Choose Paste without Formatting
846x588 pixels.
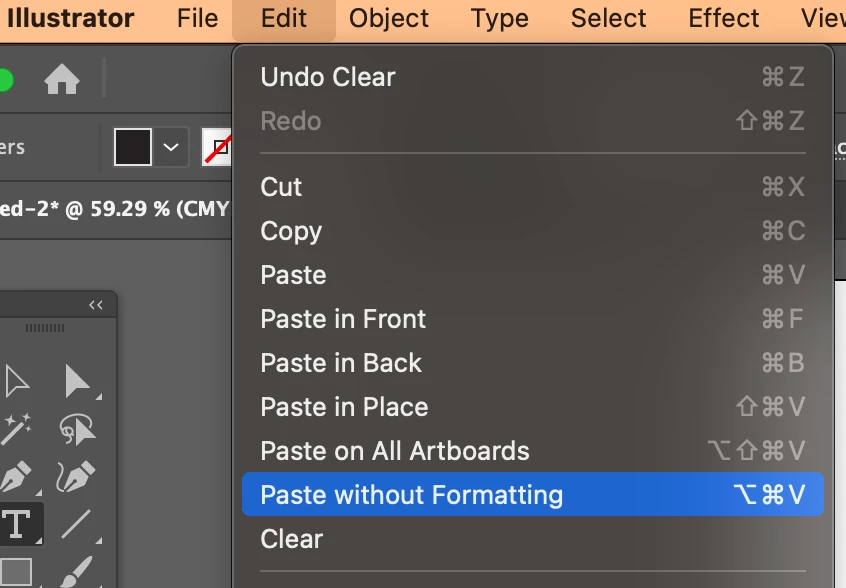411,495
